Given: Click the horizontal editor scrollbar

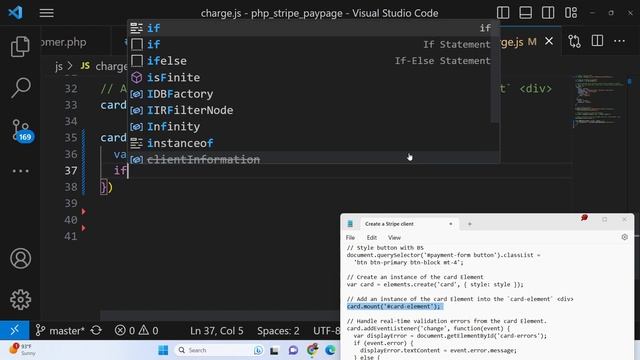Looking at the screenshot, I should pyautogui.click(x=220, y=316).
